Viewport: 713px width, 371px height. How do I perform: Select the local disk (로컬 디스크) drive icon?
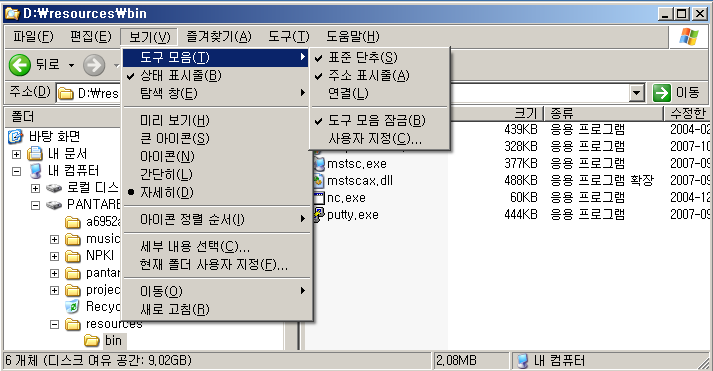pyautogui.click(x=54, y=188)
